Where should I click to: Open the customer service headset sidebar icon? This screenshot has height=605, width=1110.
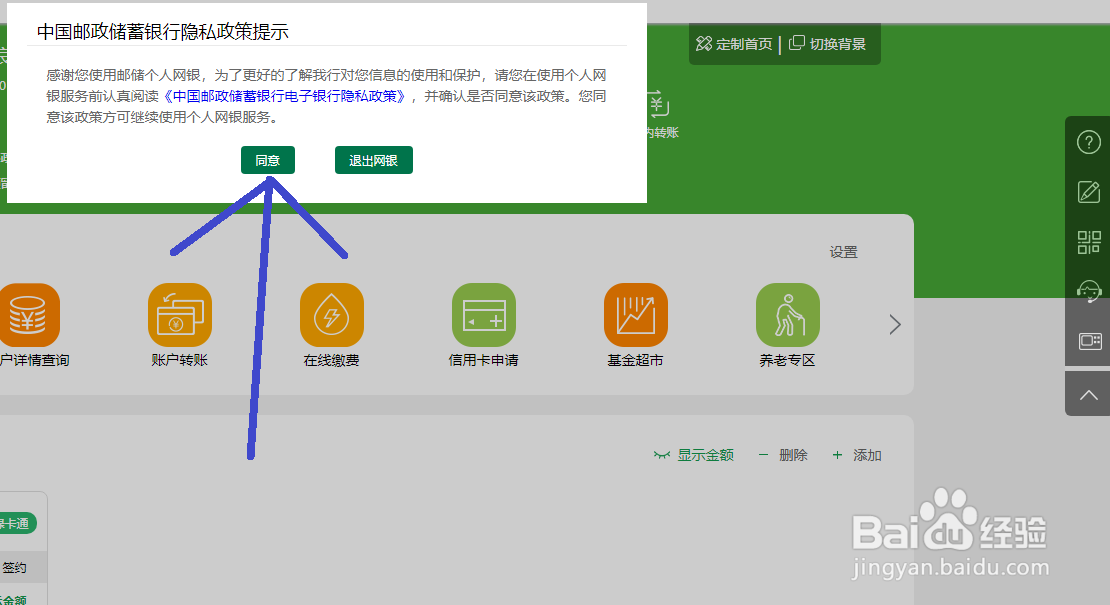1089,291
